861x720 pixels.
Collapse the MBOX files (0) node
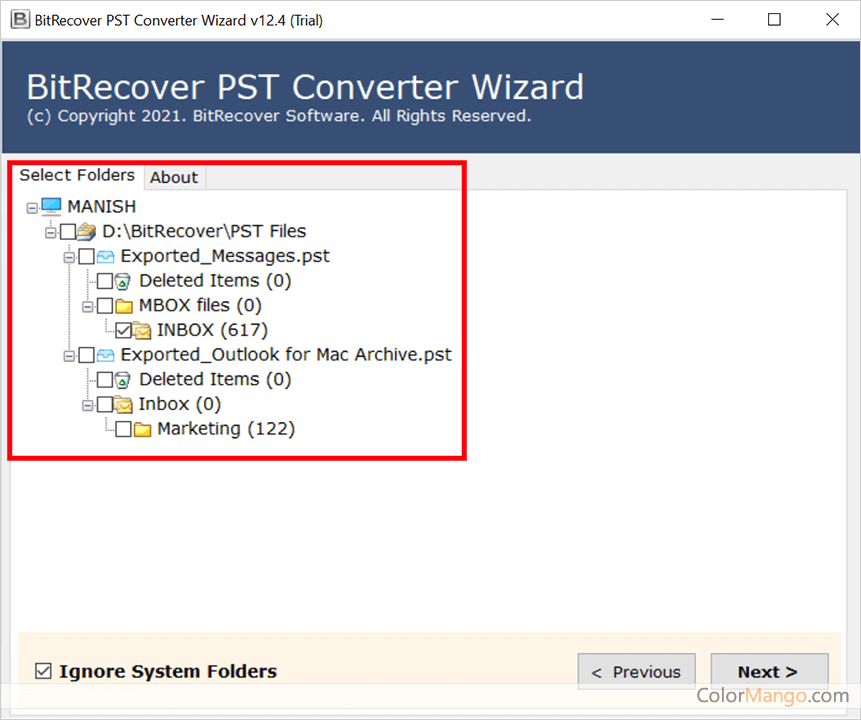[x=87, y=306]
